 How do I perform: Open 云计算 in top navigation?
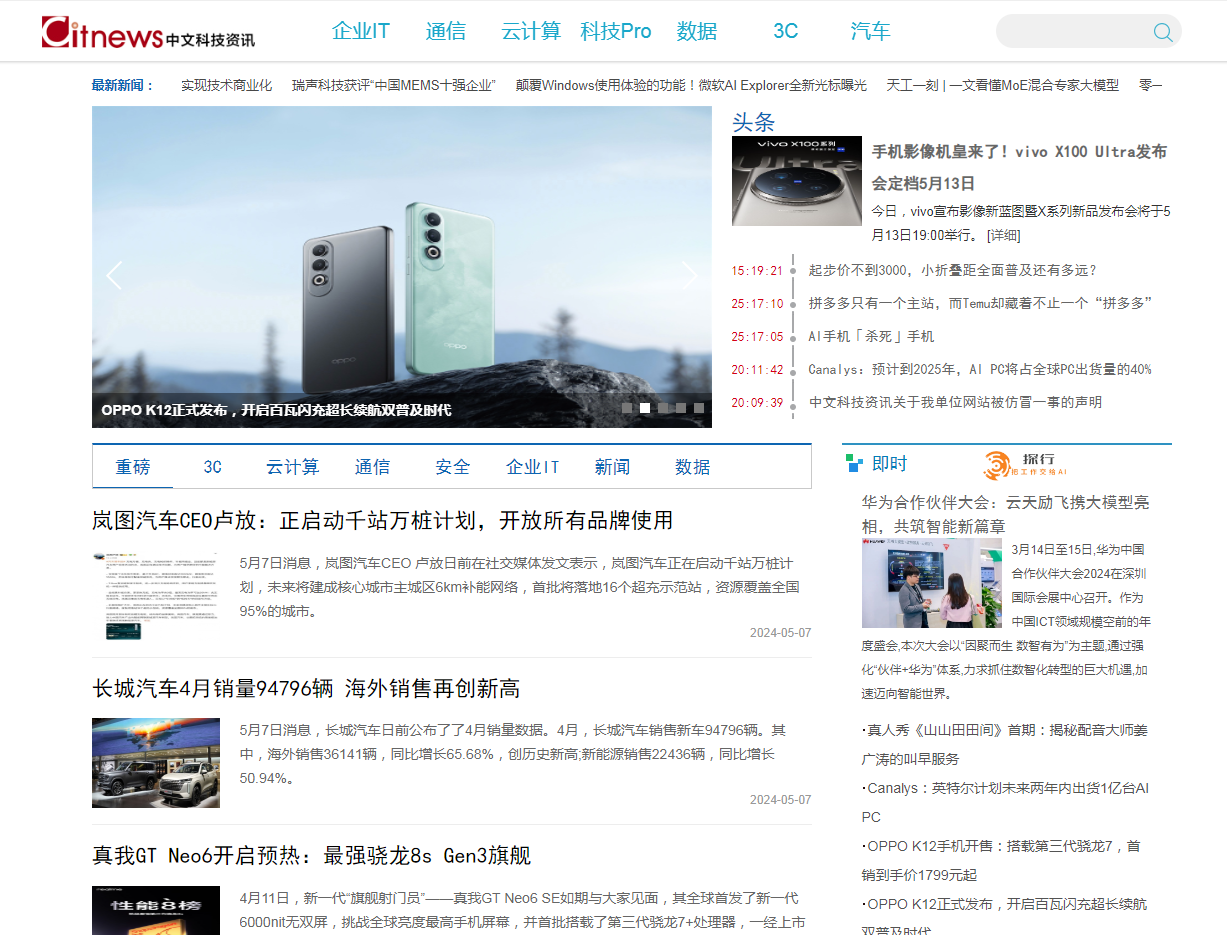coord(531,31)
